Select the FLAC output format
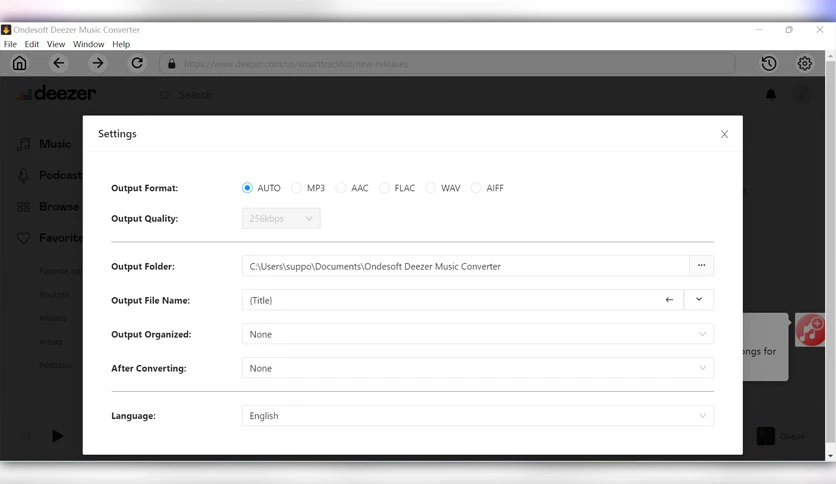Viewport: 836px width, 484px height. [384, 188]
